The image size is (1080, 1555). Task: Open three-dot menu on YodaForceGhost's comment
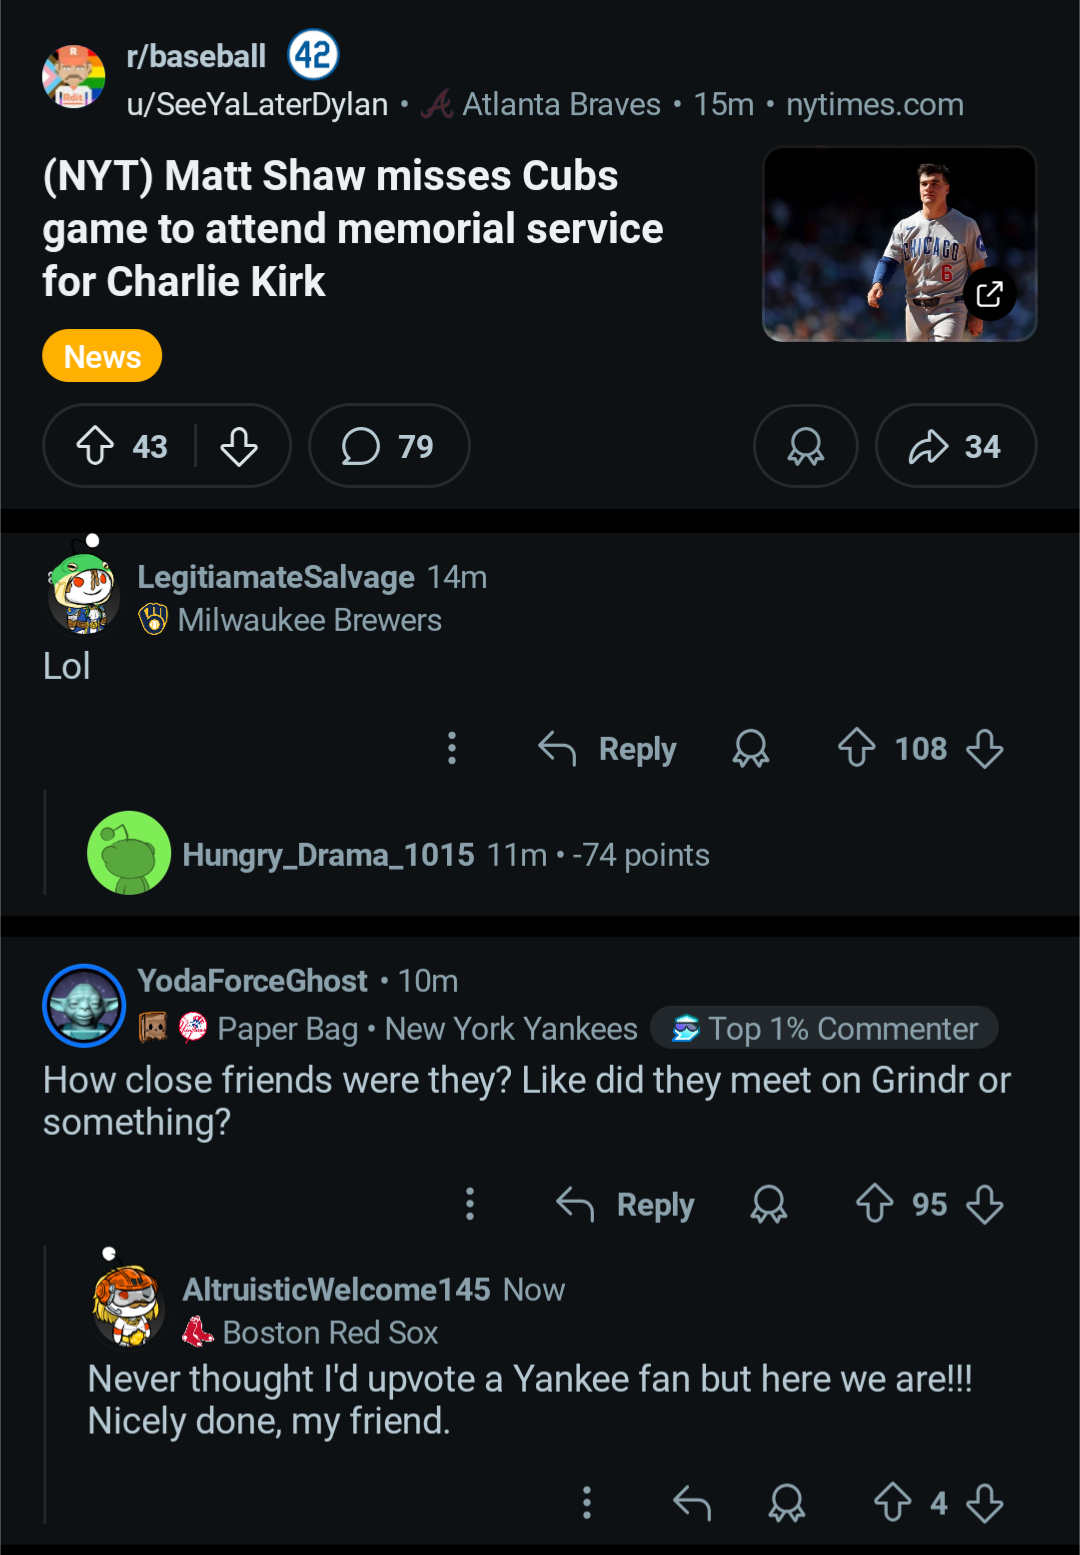(470, 1204)
